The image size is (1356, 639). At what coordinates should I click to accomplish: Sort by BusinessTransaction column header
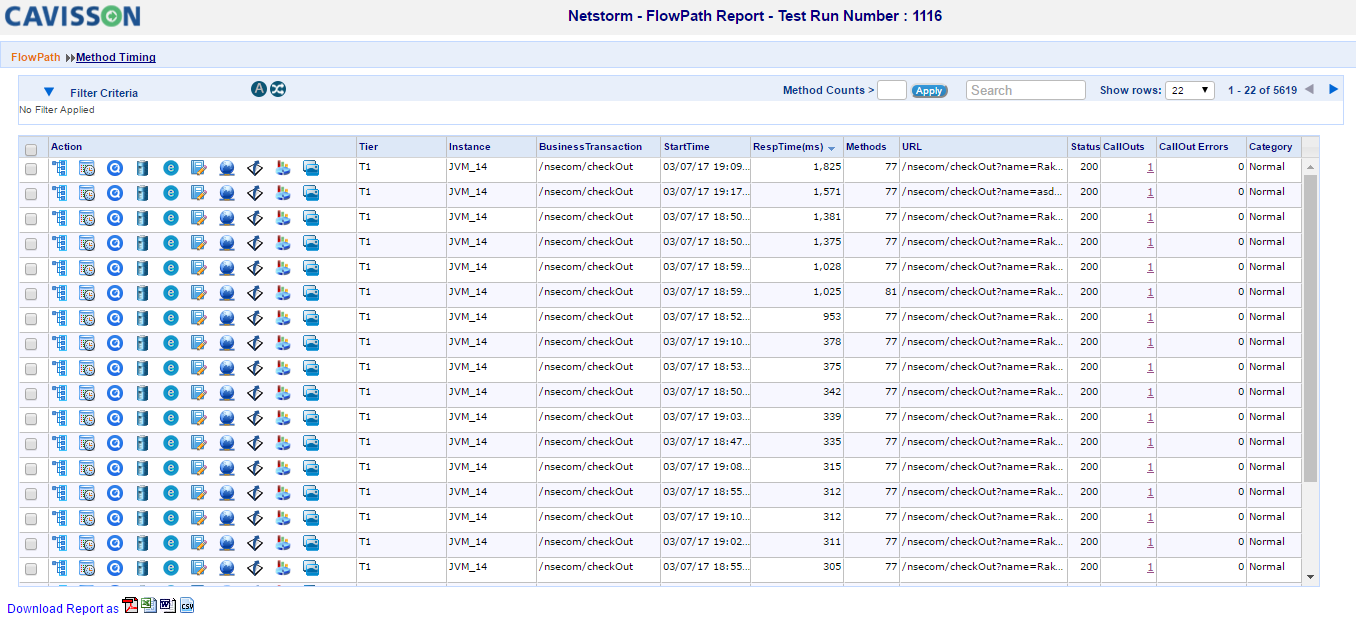(x=591, y=147)
